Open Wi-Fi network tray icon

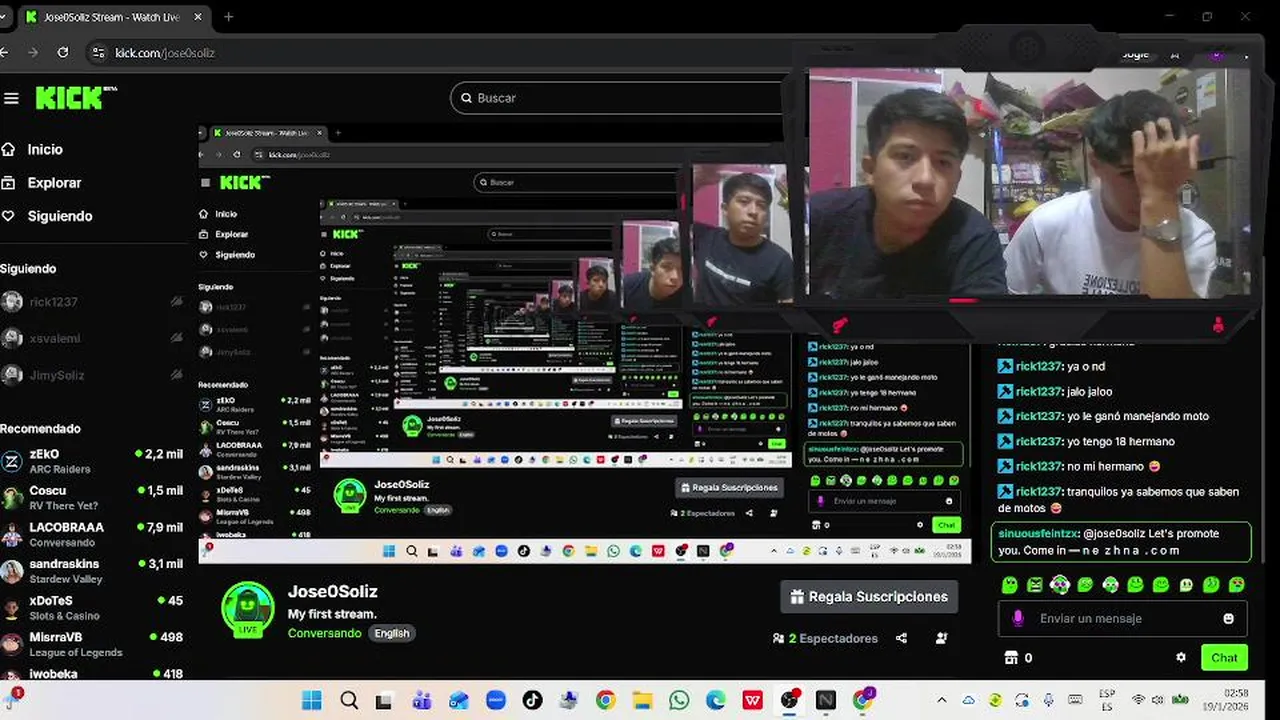[1138, 700]
